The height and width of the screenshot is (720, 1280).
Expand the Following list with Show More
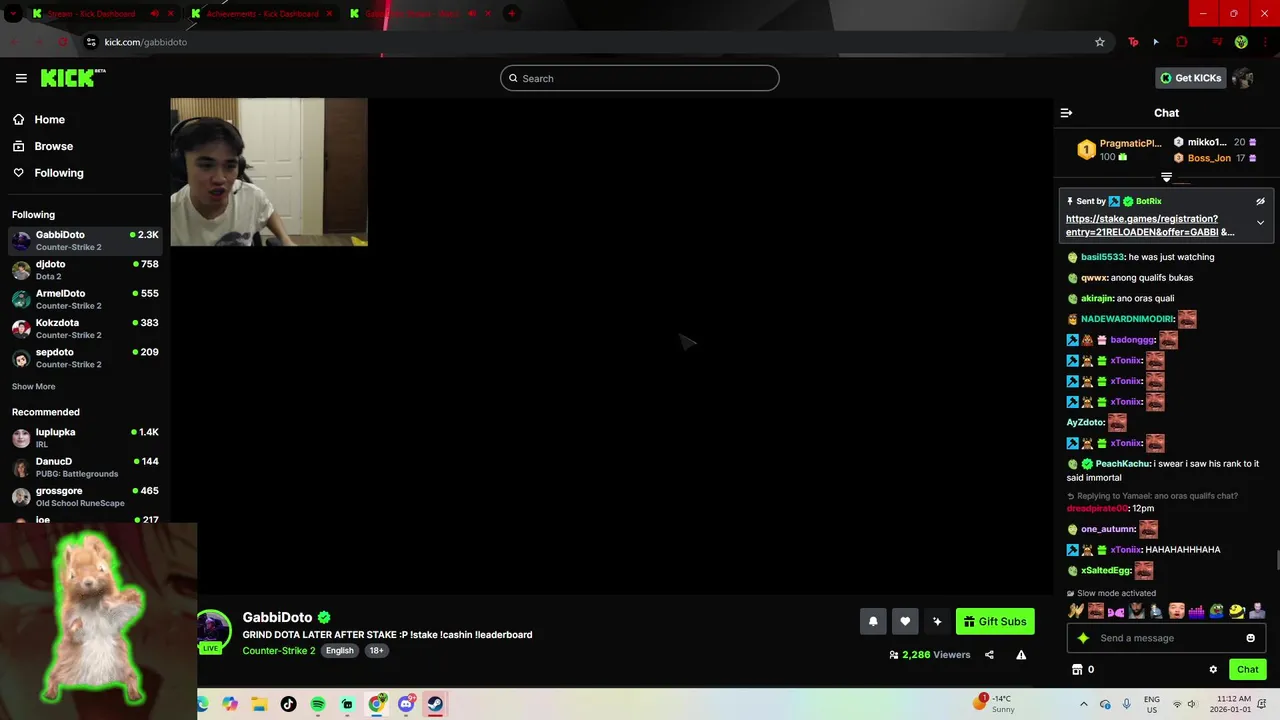click(x=34, y=387)
